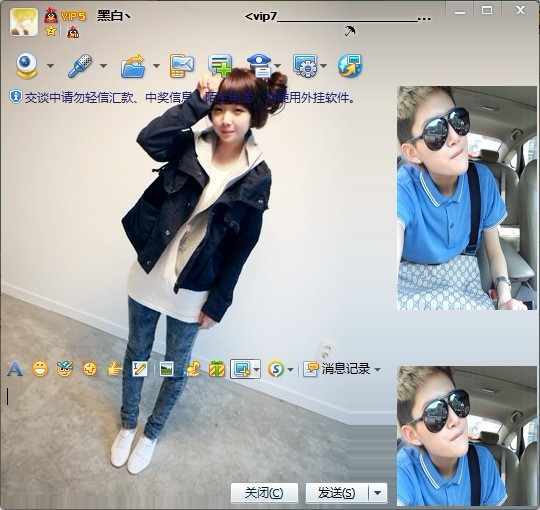The image size is (540, 510).
Task: Choose an emoticon from the smiley face
Action: pos(40,369)
